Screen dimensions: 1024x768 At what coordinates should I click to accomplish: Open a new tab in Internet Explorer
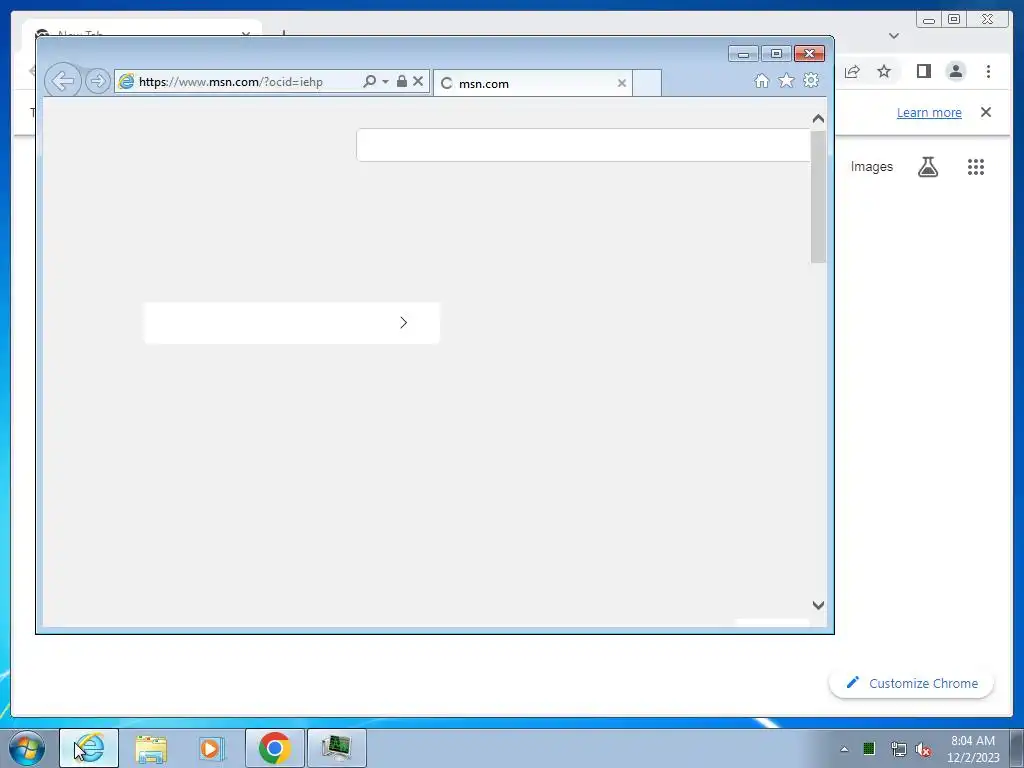click(x=647, y=84)
